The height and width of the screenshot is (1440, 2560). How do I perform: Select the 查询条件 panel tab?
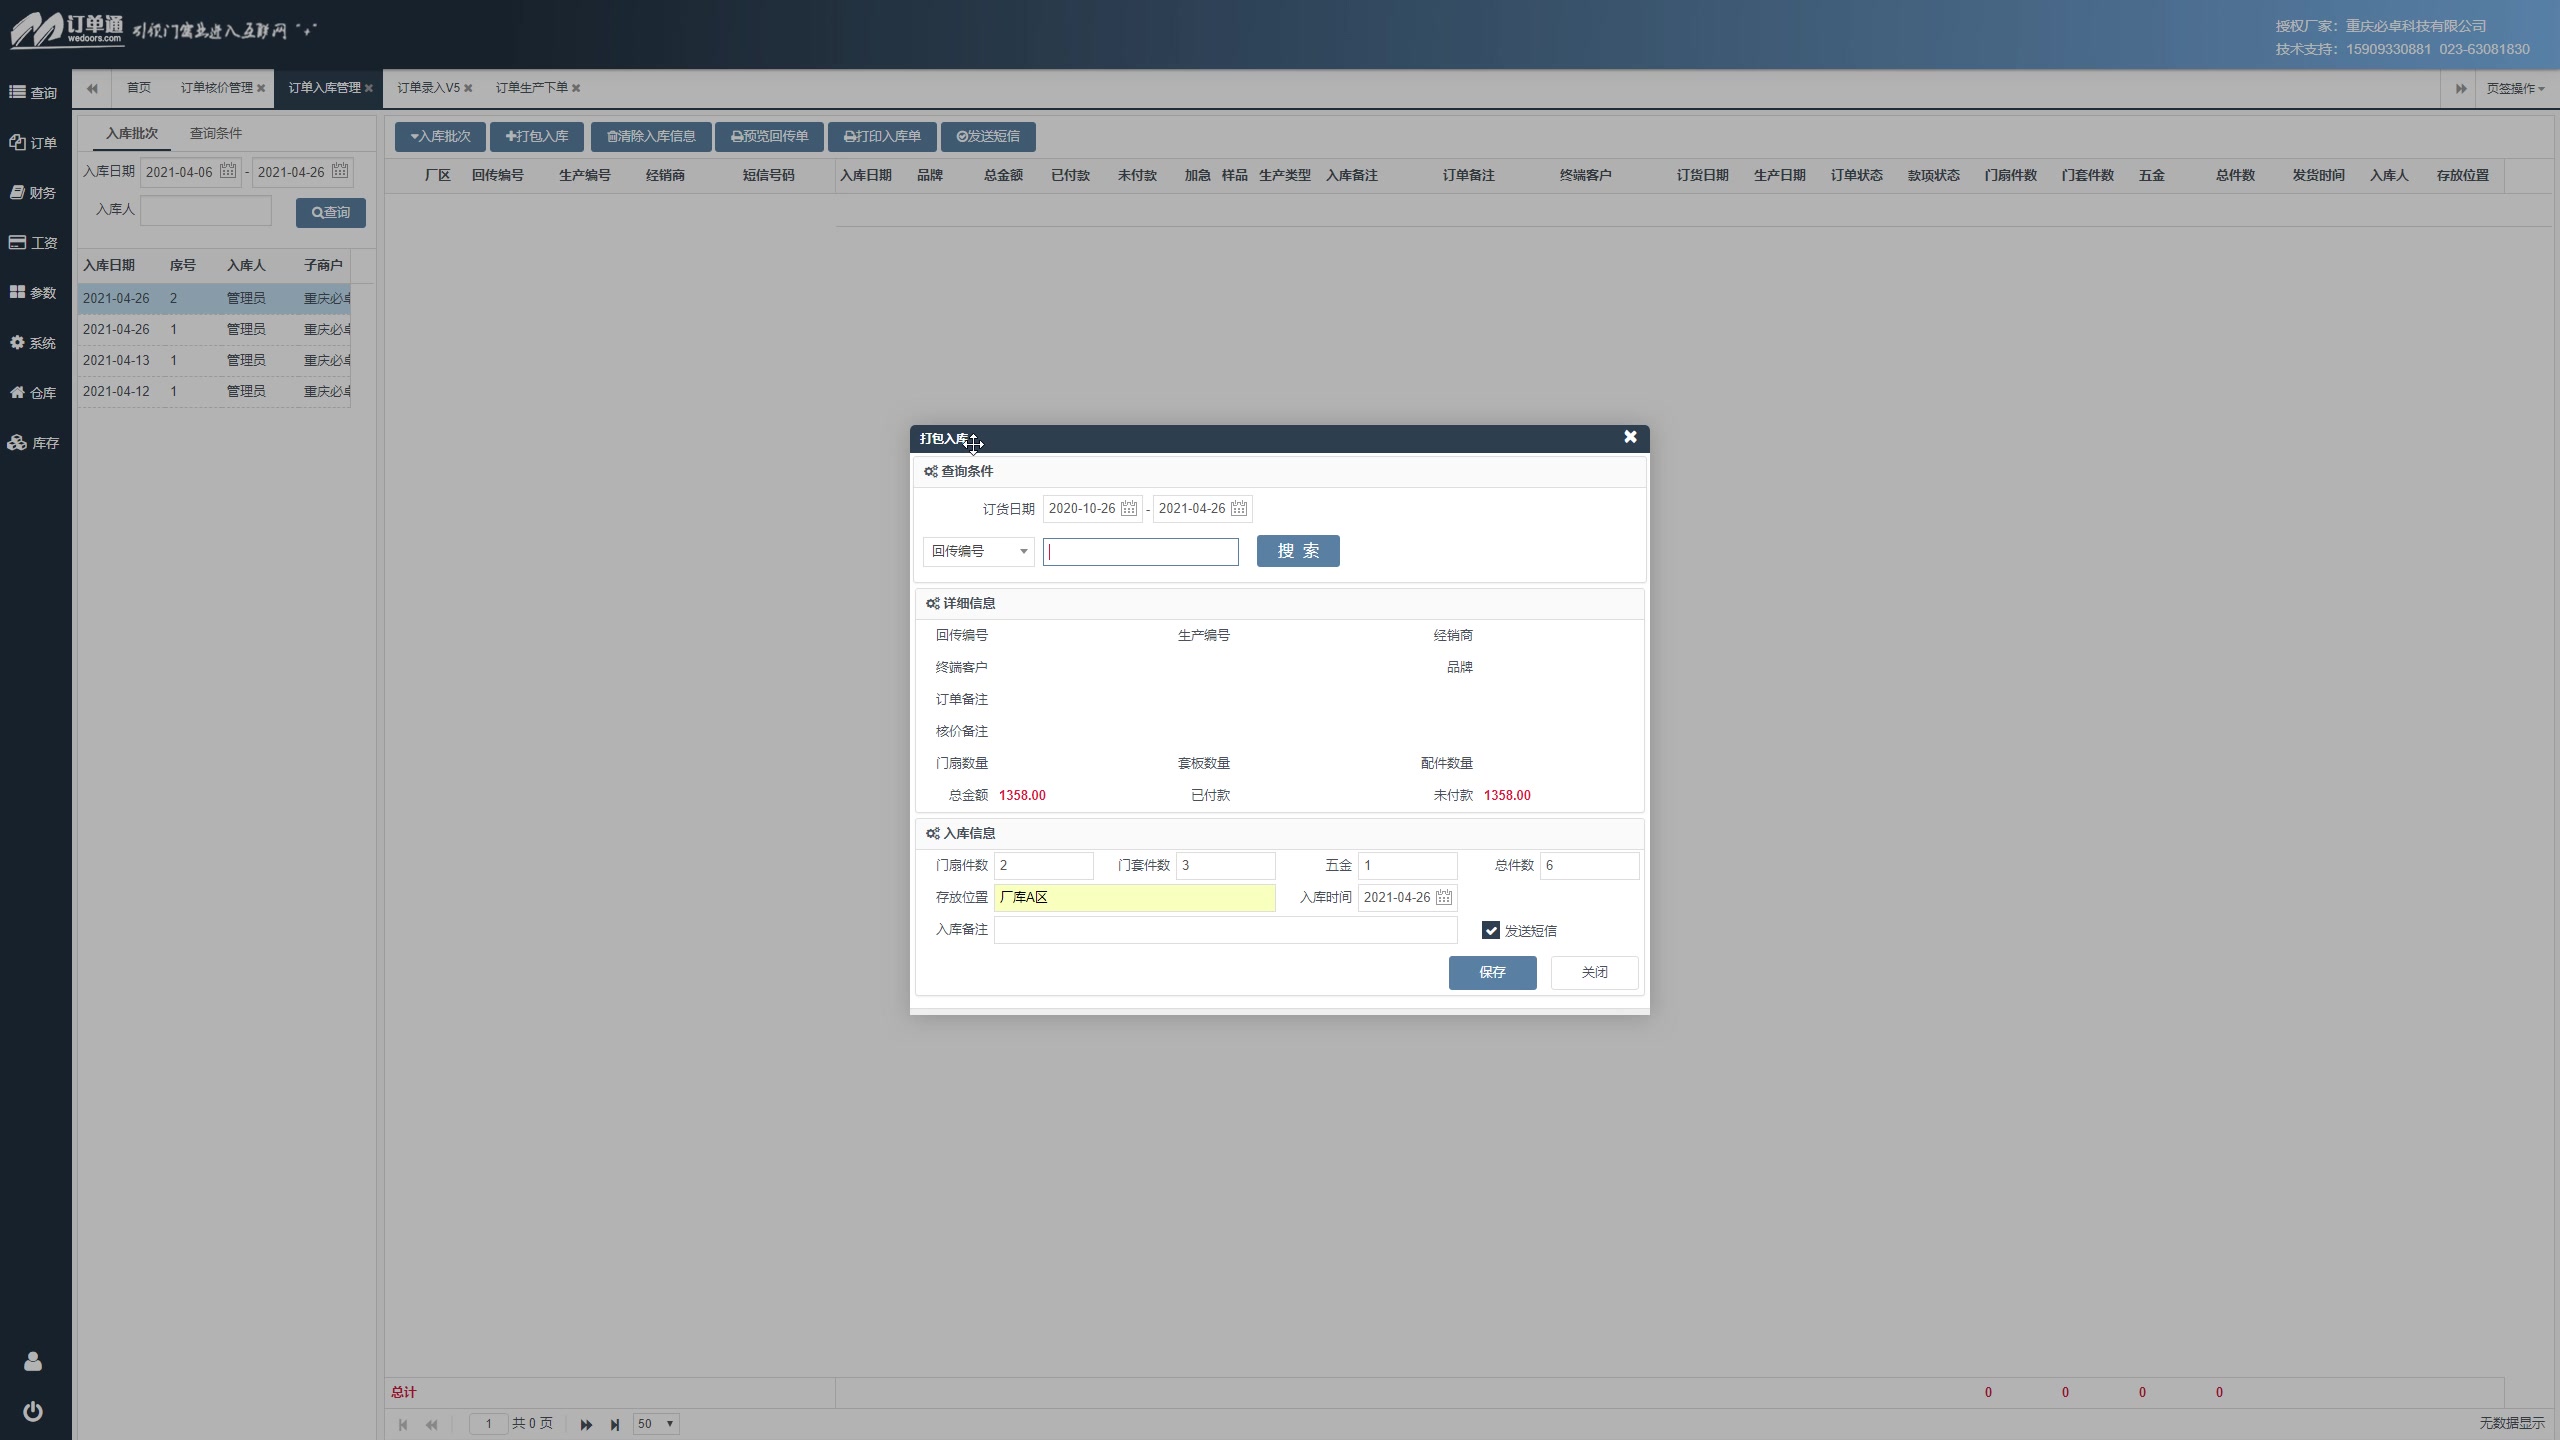coord(216,133)
